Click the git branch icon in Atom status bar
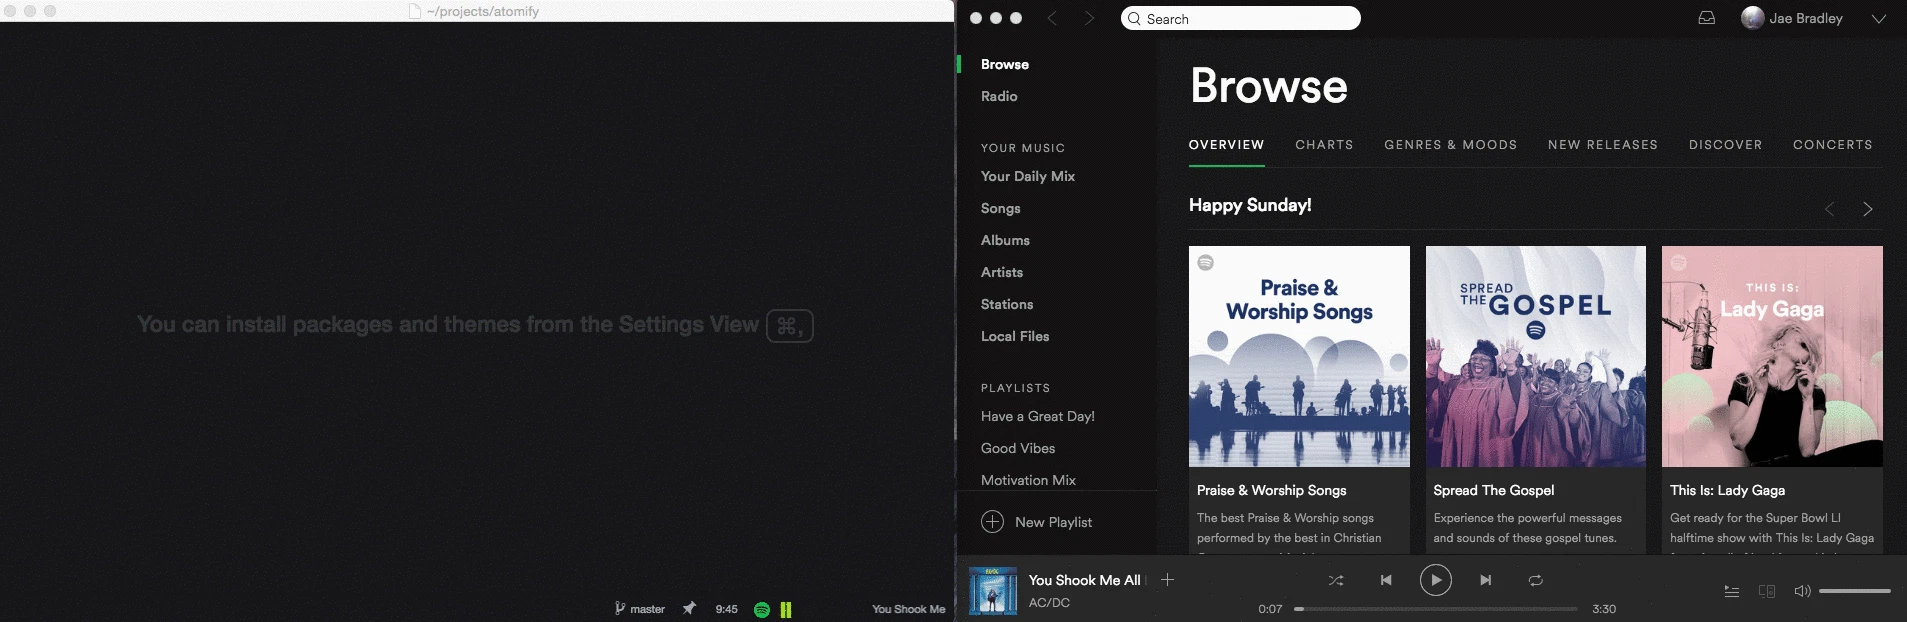1907x622 pixels. [x=620, y=608]
